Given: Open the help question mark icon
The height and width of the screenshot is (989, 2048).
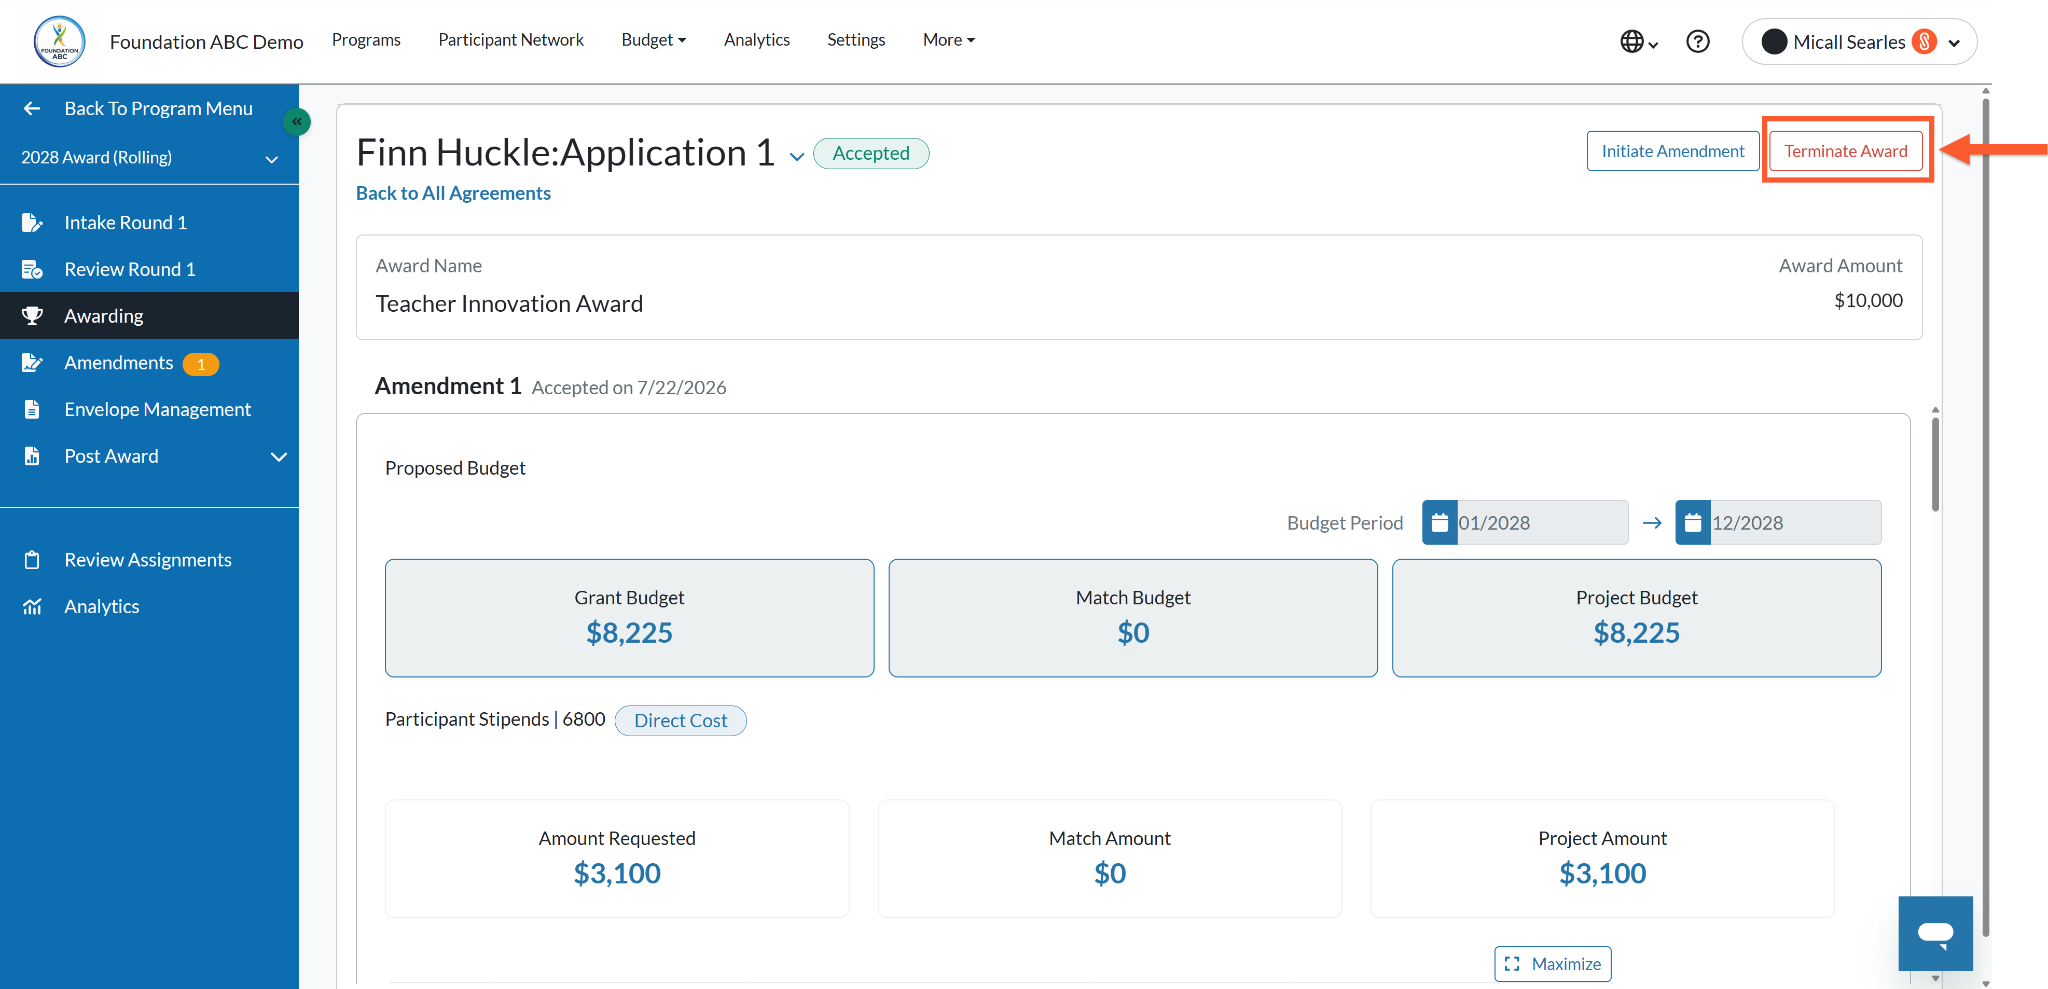Looking at the screenshot, I should coord(1698,41).
